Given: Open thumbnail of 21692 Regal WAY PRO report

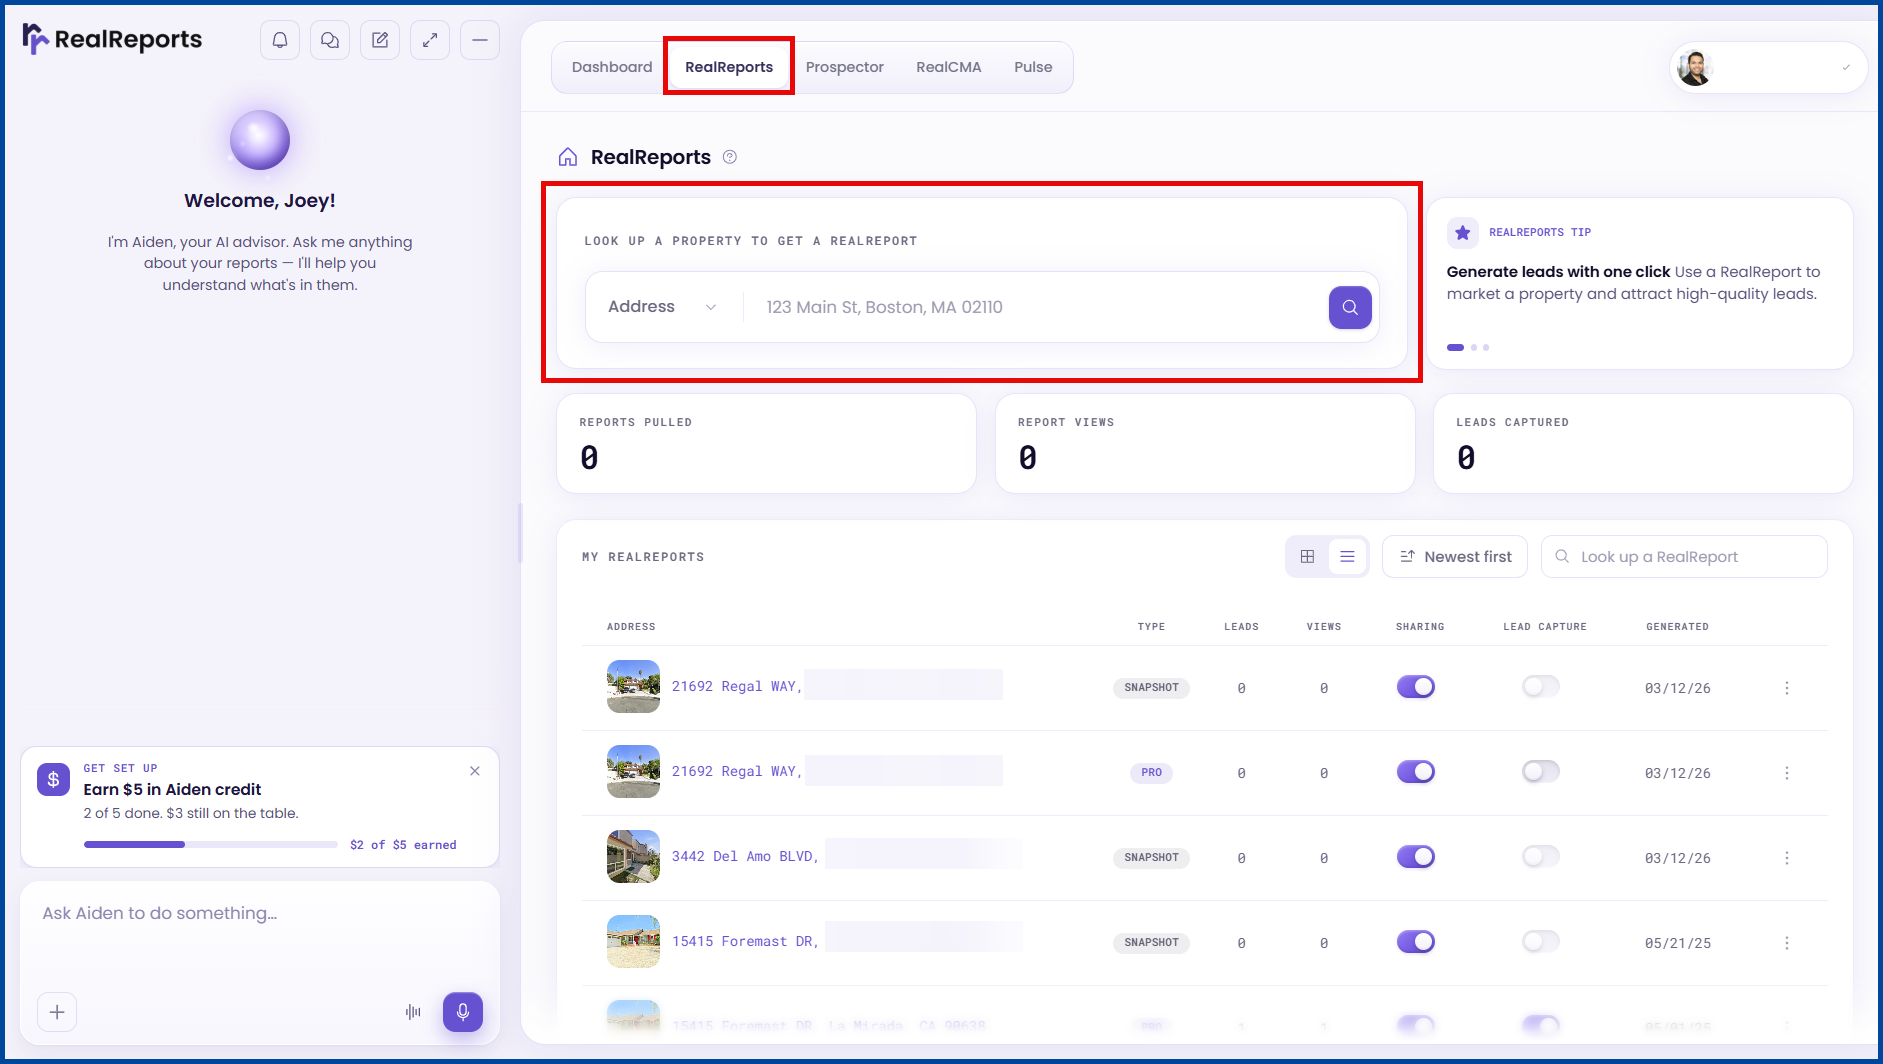Looking at the screenshot, I should [x=633, y=772].
